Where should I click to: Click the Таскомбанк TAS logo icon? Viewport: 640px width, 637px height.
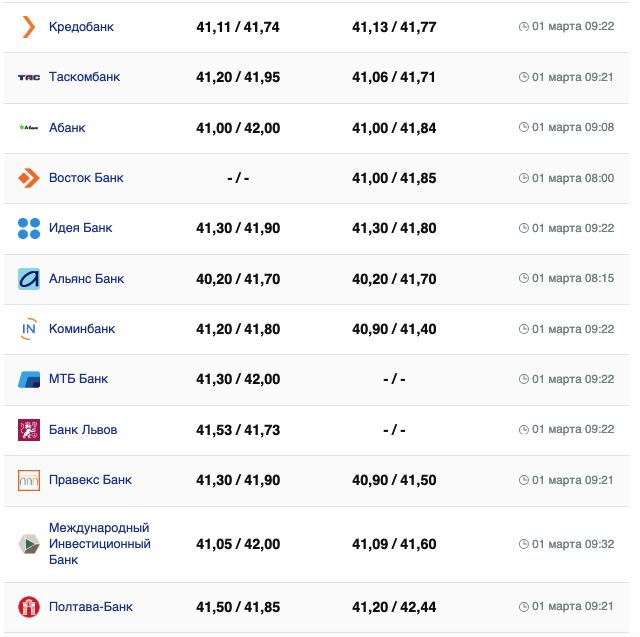click(29, 77)
